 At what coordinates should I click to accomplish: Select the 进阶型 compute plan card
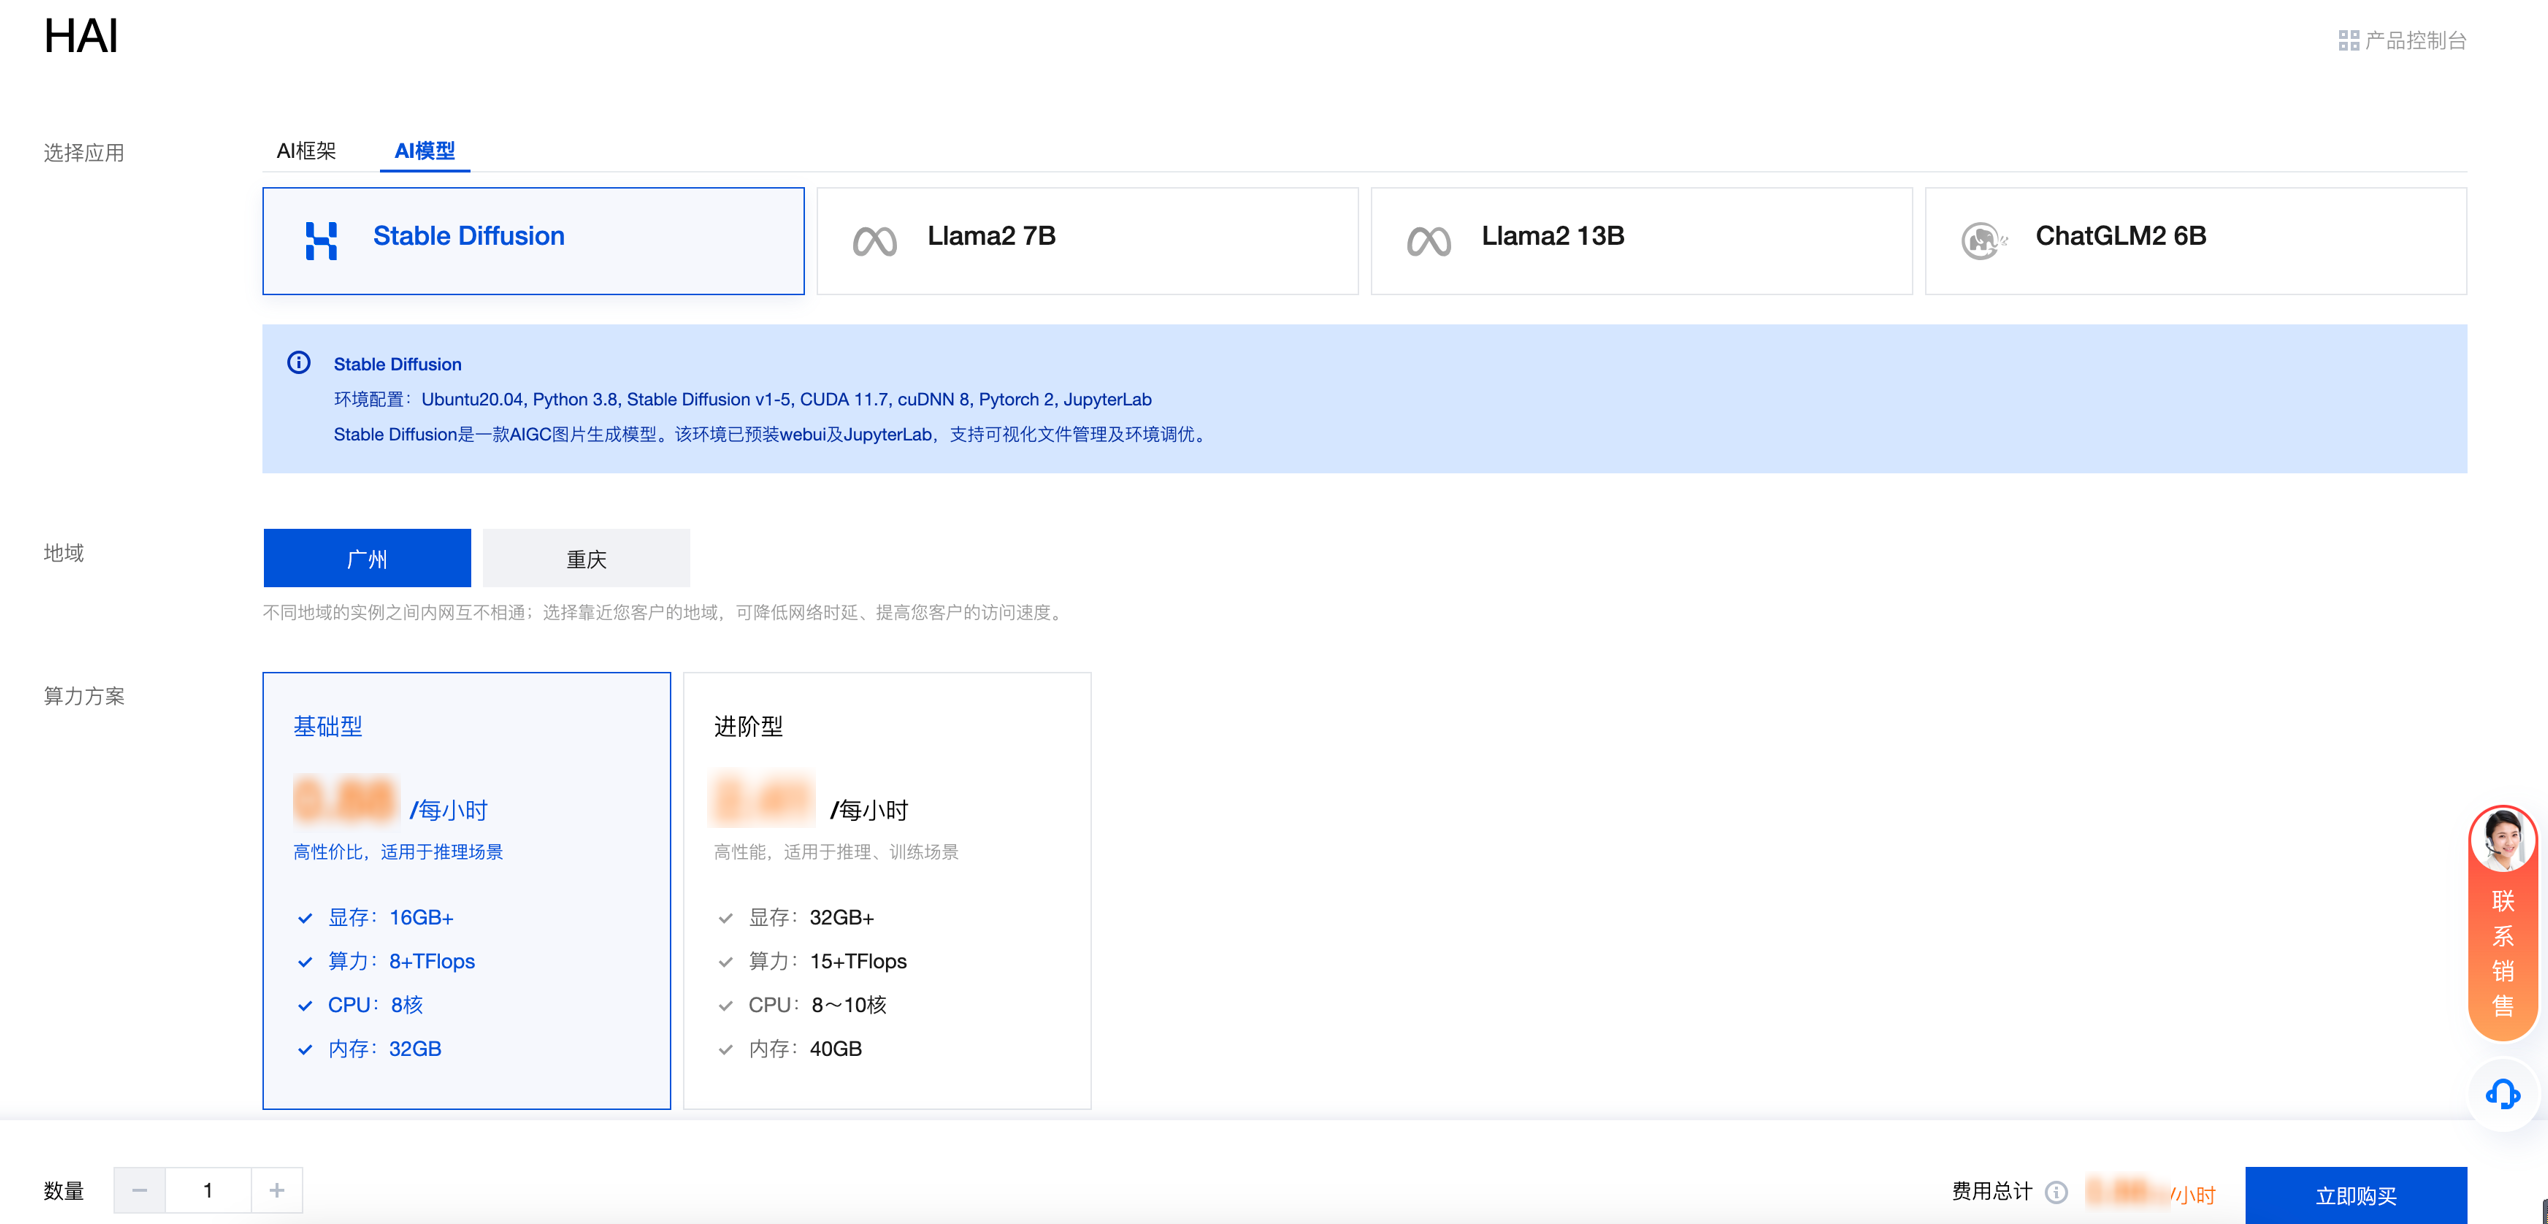(887, 890)
